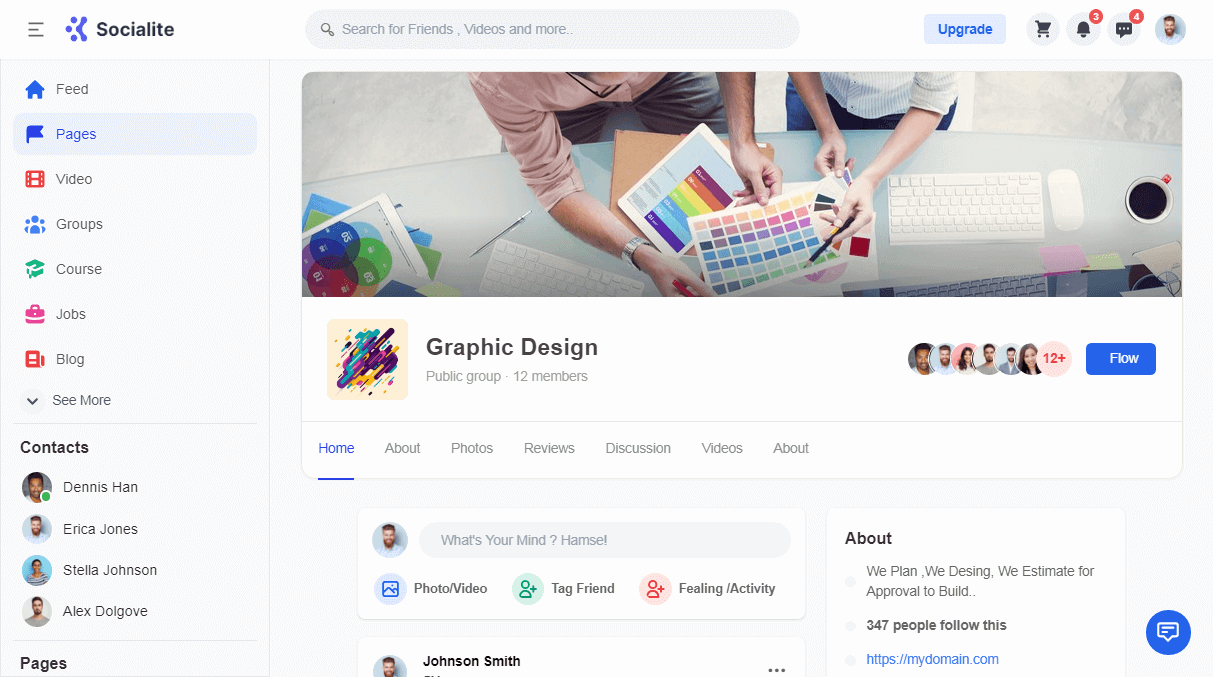Screen dimensions: 1213x677
Task: Click the Flow button
Action: (1120, 359)
